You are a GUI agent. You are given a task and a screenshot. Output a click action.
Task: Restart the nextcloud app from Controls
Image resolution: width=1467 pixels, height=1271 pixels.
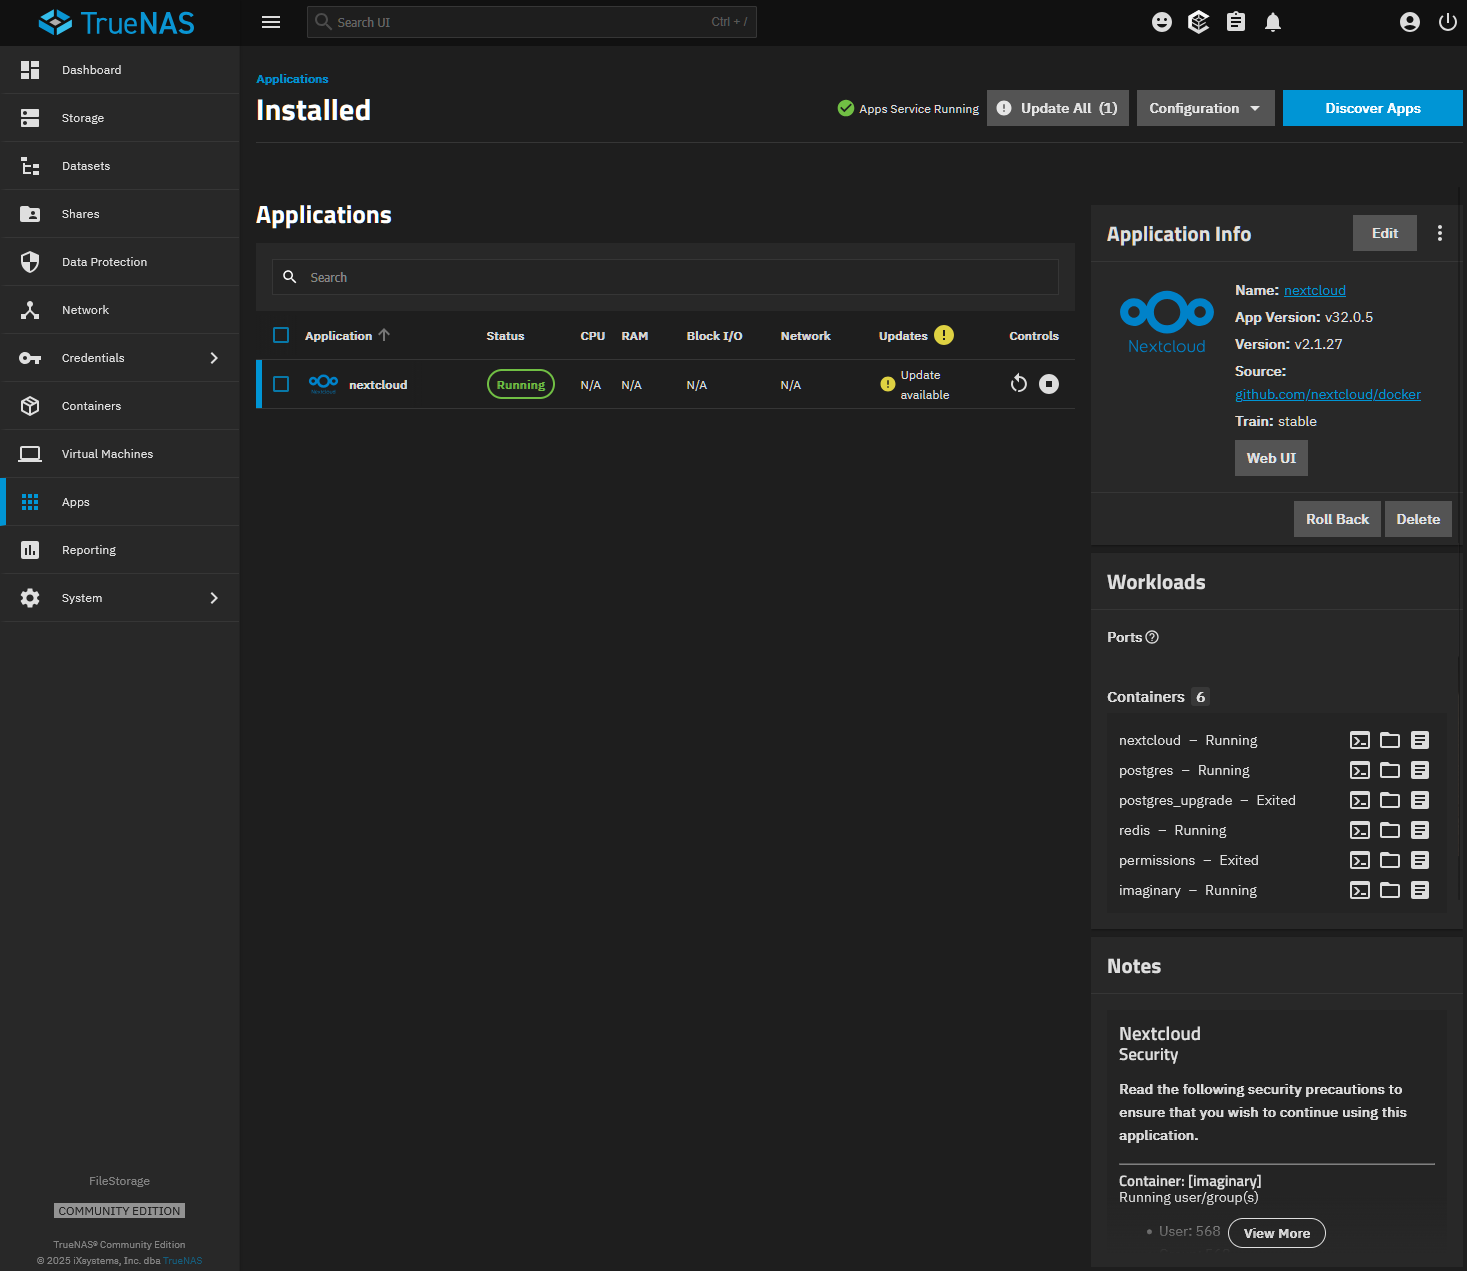[x=1018, y=383]
